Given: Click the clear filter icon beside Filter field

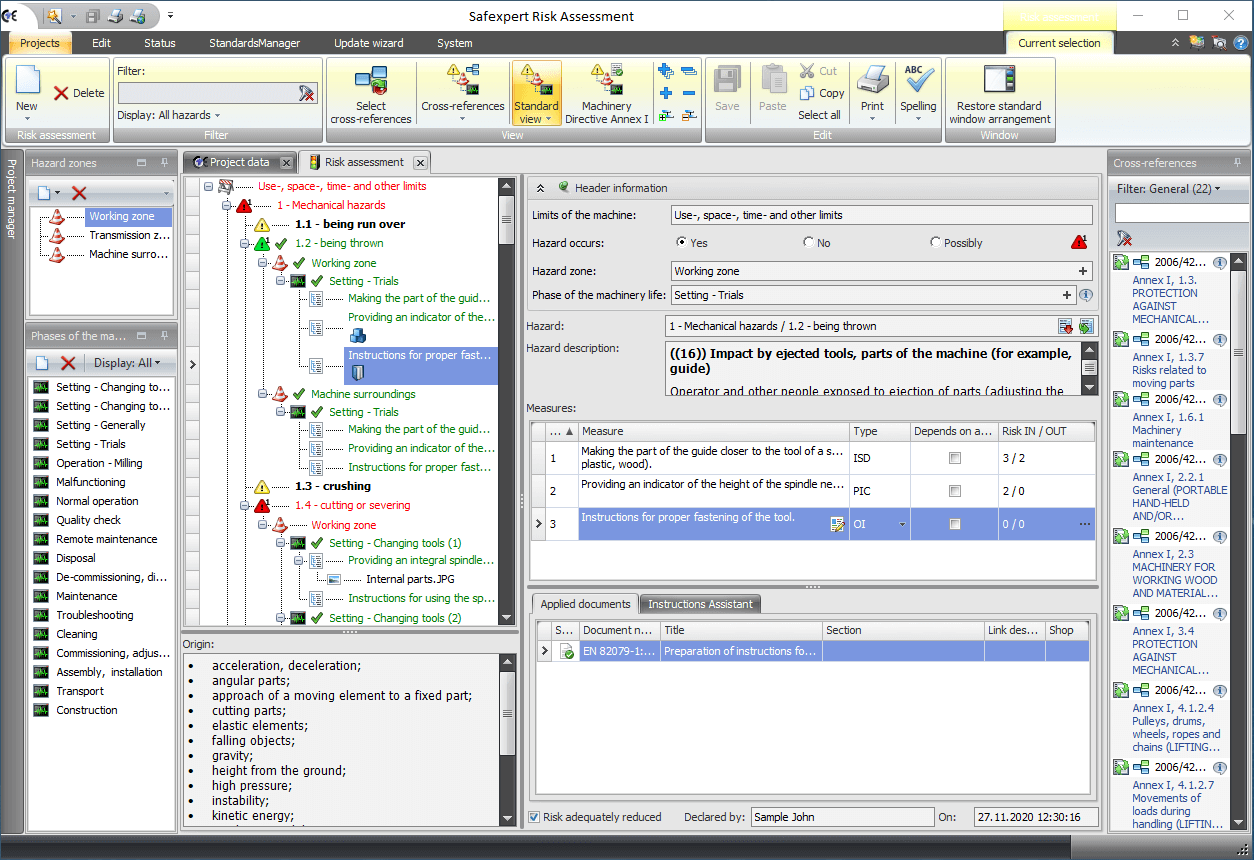Looking at the screenshot, I should coord(306,93).
